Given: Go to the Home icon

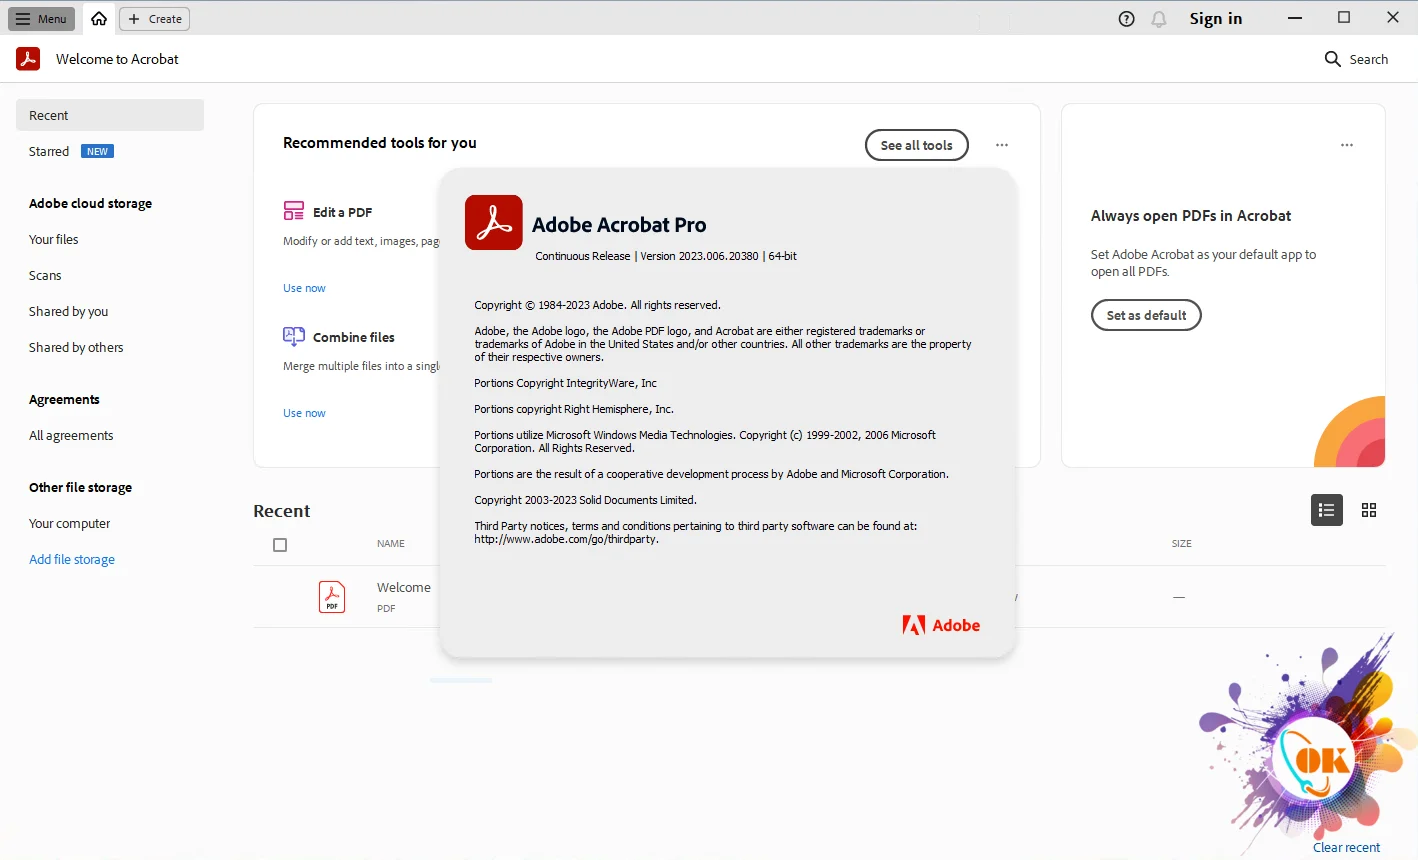Looking at the screenshot, I should tap(99, 19).
